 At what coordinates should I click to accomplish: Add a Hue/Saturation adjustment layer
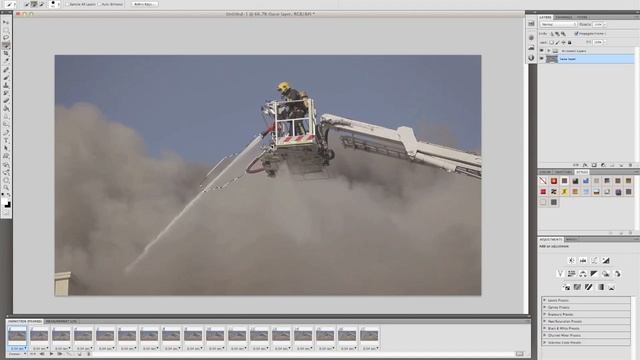[571, 274]
